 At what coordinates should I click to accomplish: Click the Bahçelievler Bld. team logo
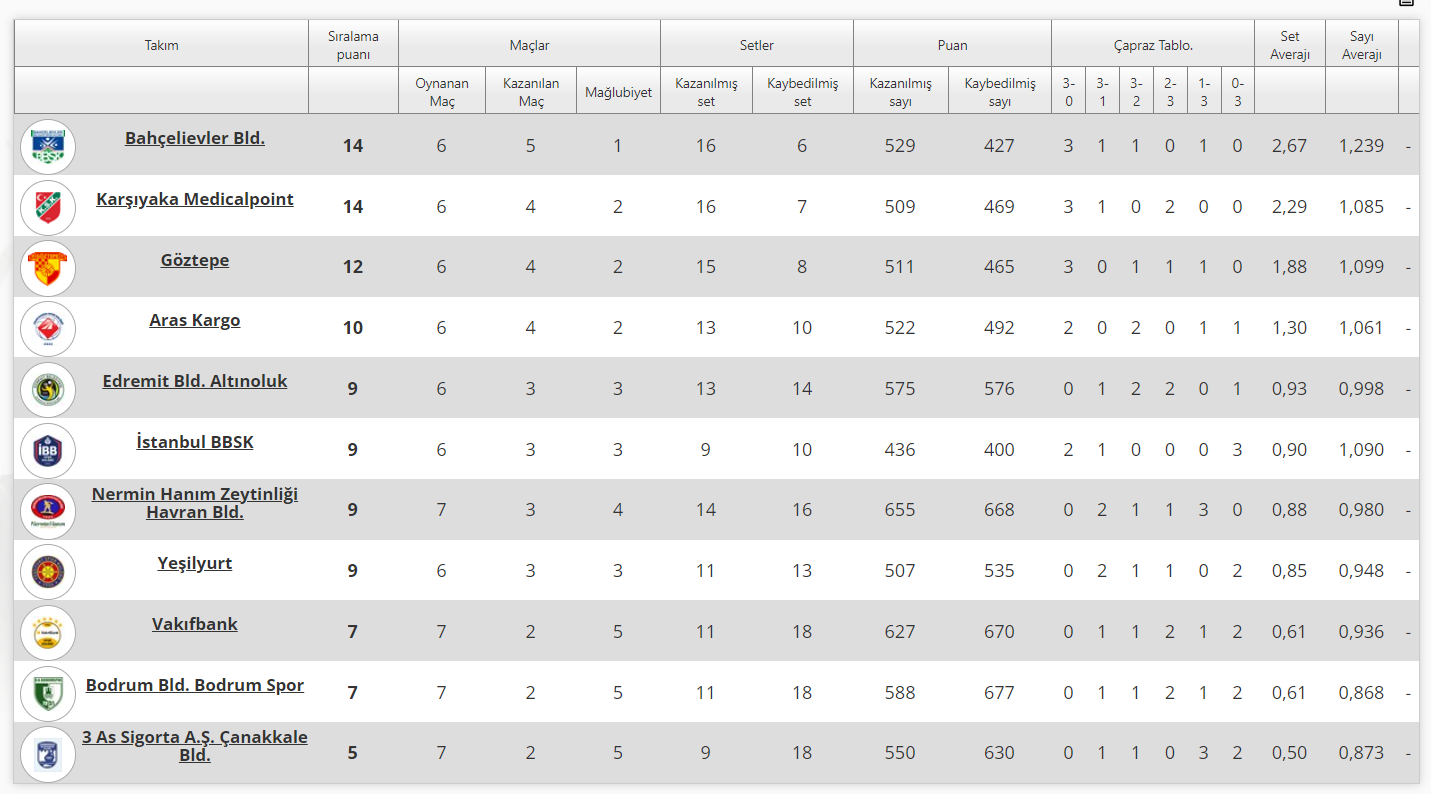48,147
